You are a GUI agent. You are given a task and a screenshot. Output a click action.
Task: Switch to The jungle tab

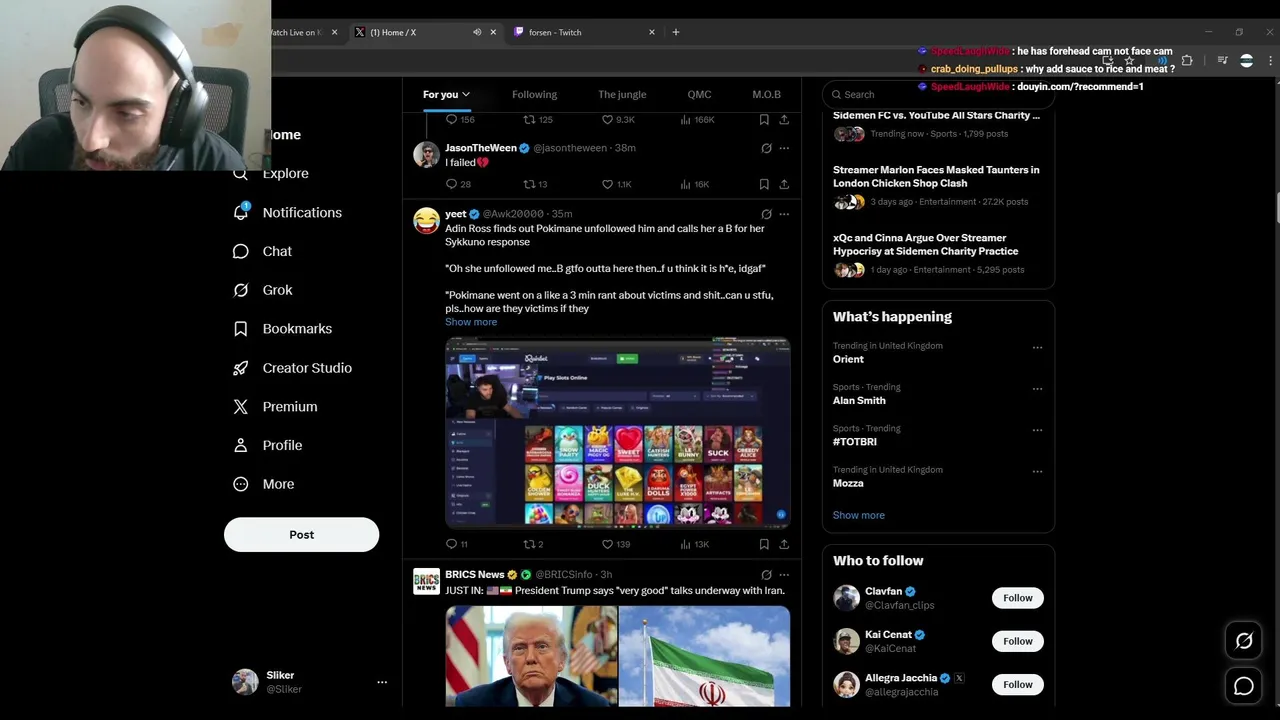pyautogui.click(x=622, y=94)
